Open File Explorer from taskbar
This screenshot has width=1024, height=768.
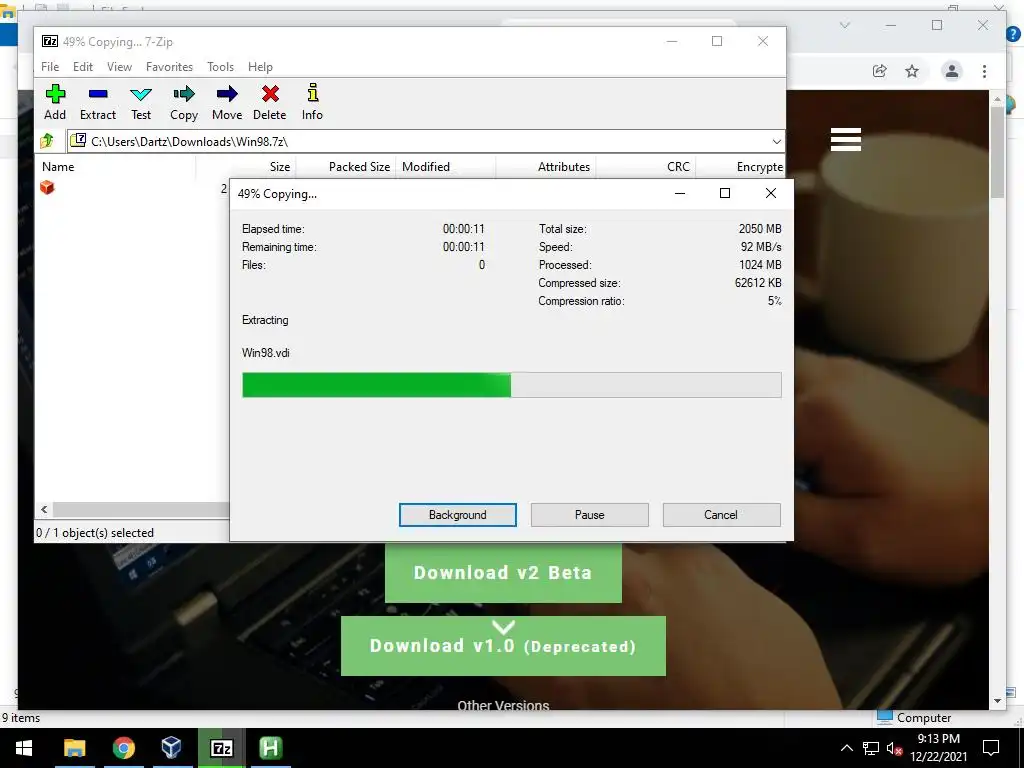point(74,748)
